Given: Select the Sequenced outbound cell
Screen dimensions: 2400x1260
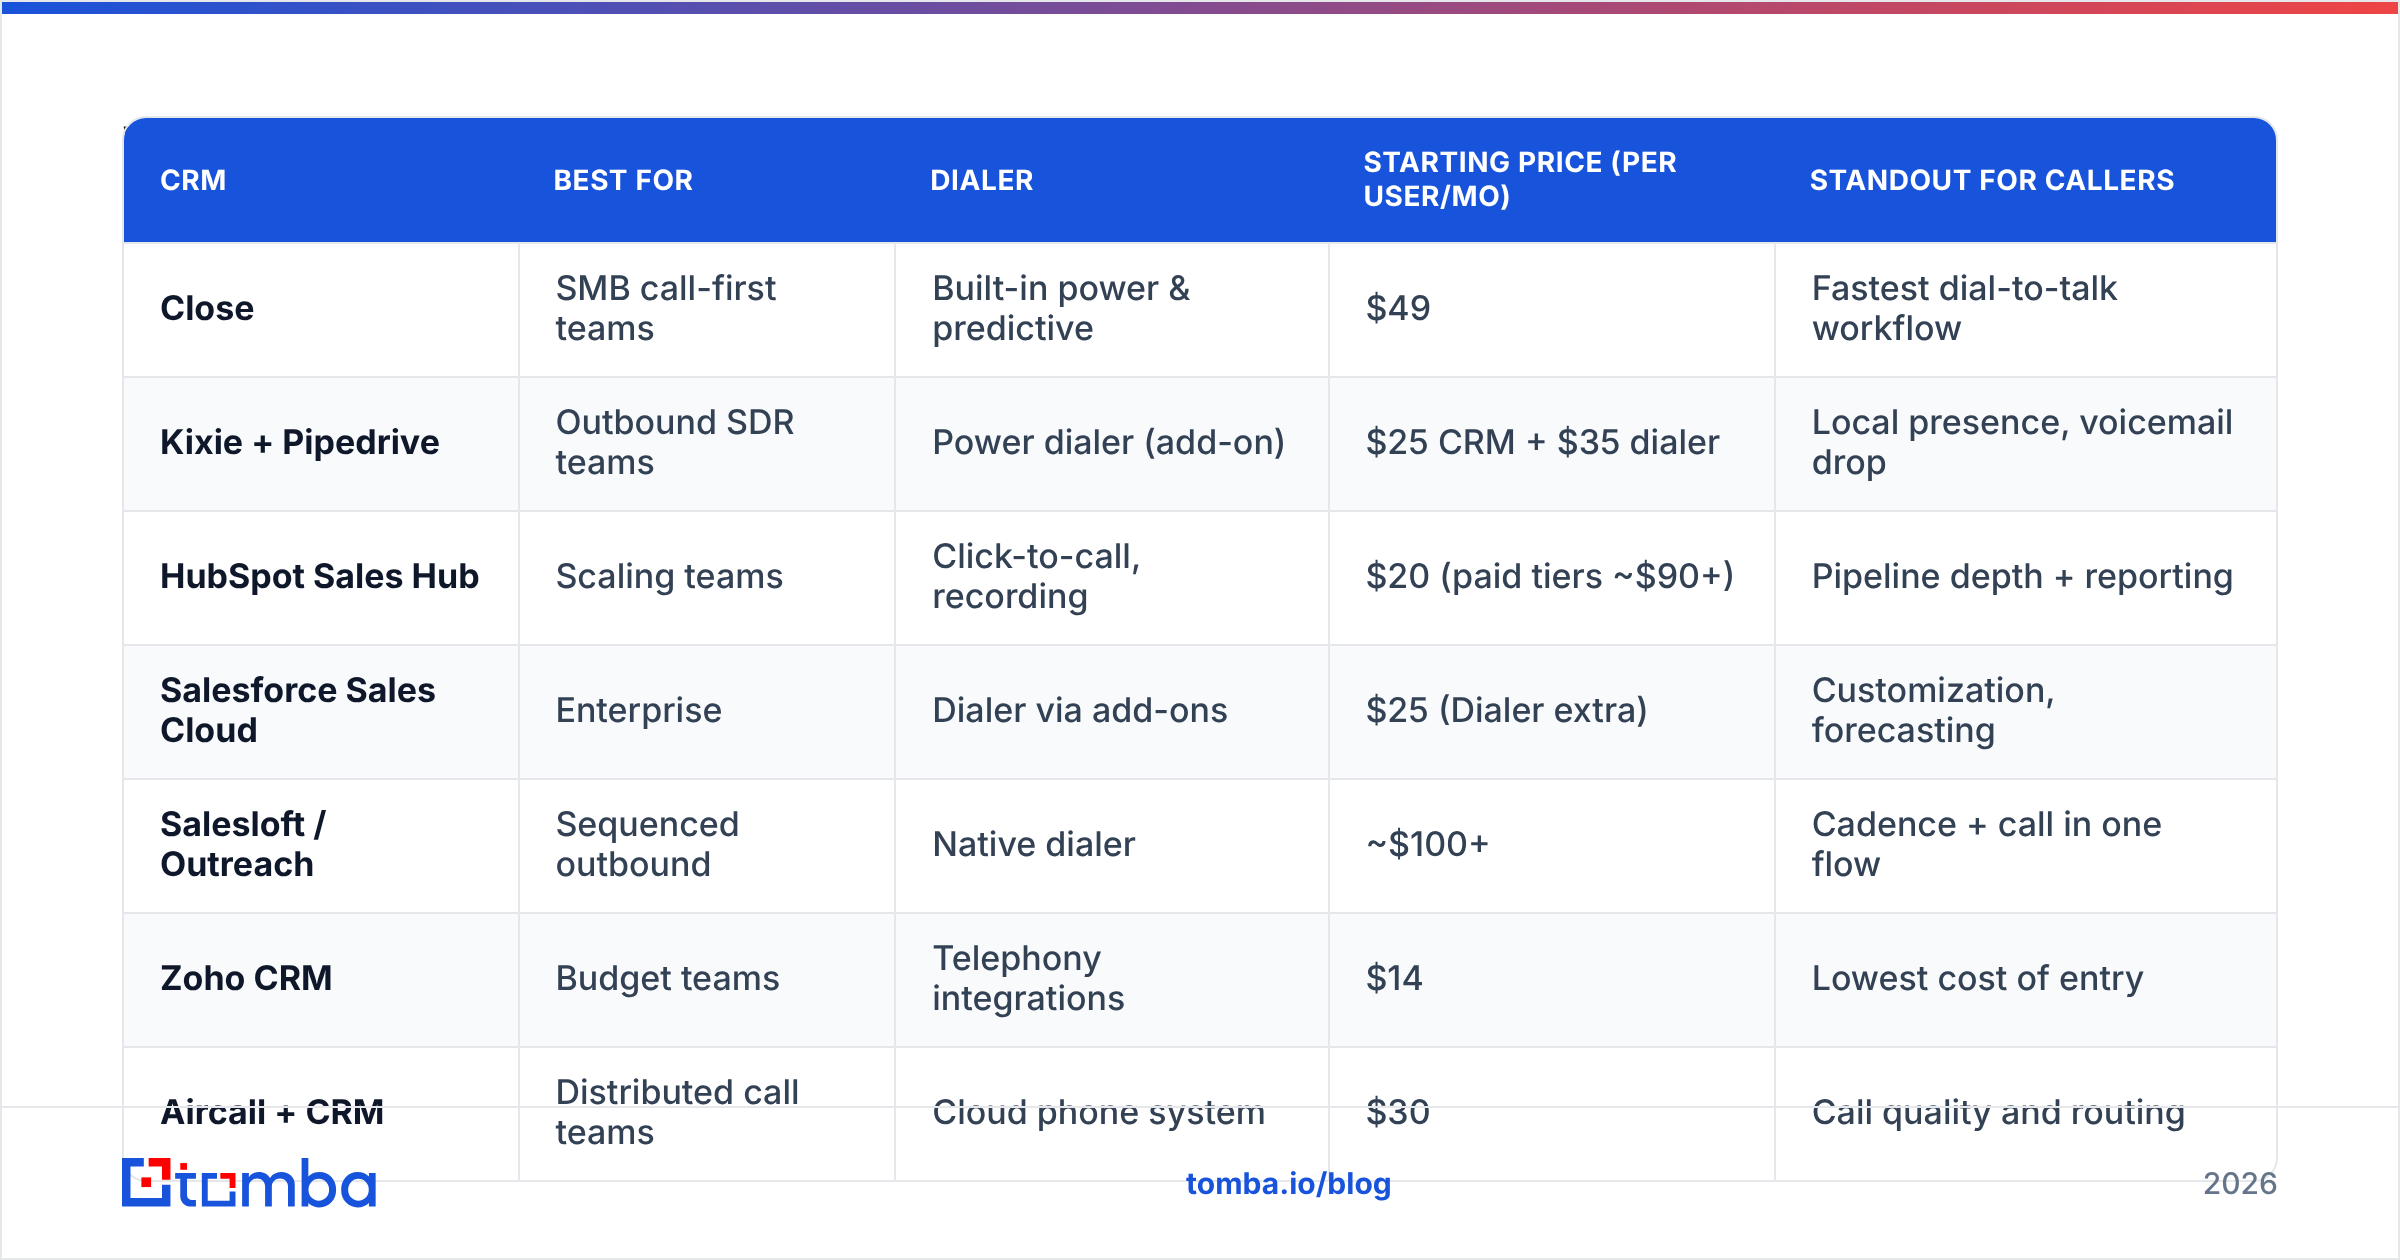Looking at the screenshot, I should tap(707, 845).
